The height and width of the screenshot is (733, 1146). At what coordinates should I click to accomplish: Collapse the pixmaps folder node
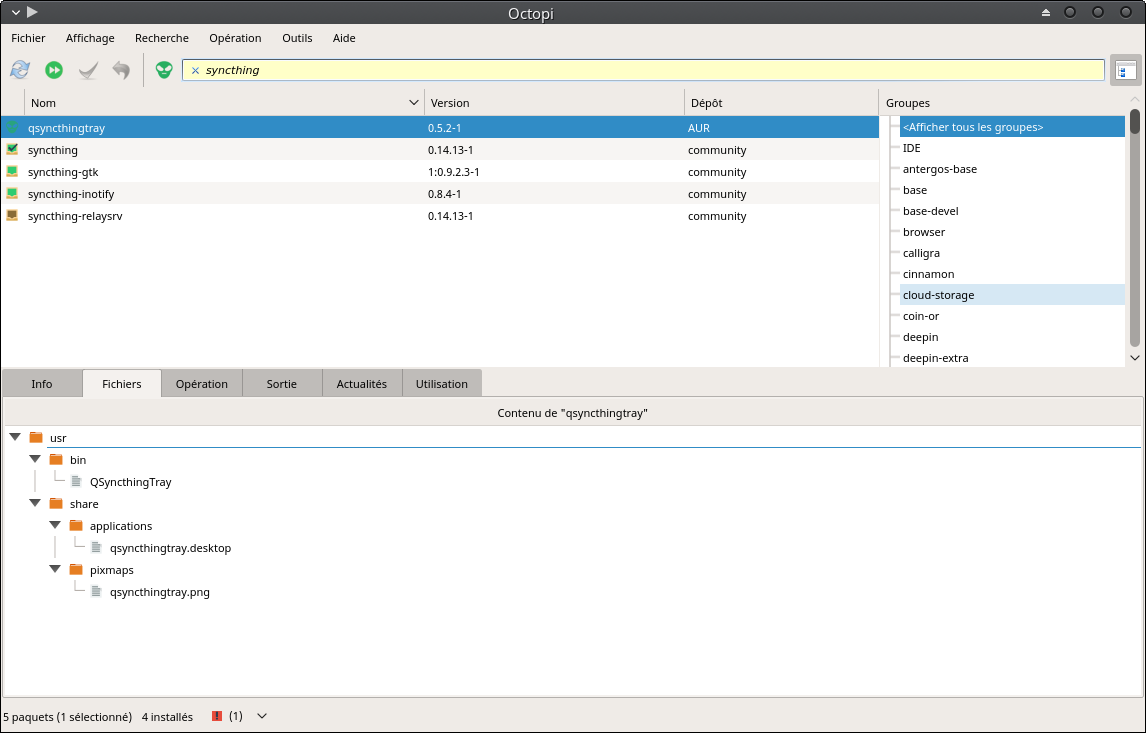[55, 568]
